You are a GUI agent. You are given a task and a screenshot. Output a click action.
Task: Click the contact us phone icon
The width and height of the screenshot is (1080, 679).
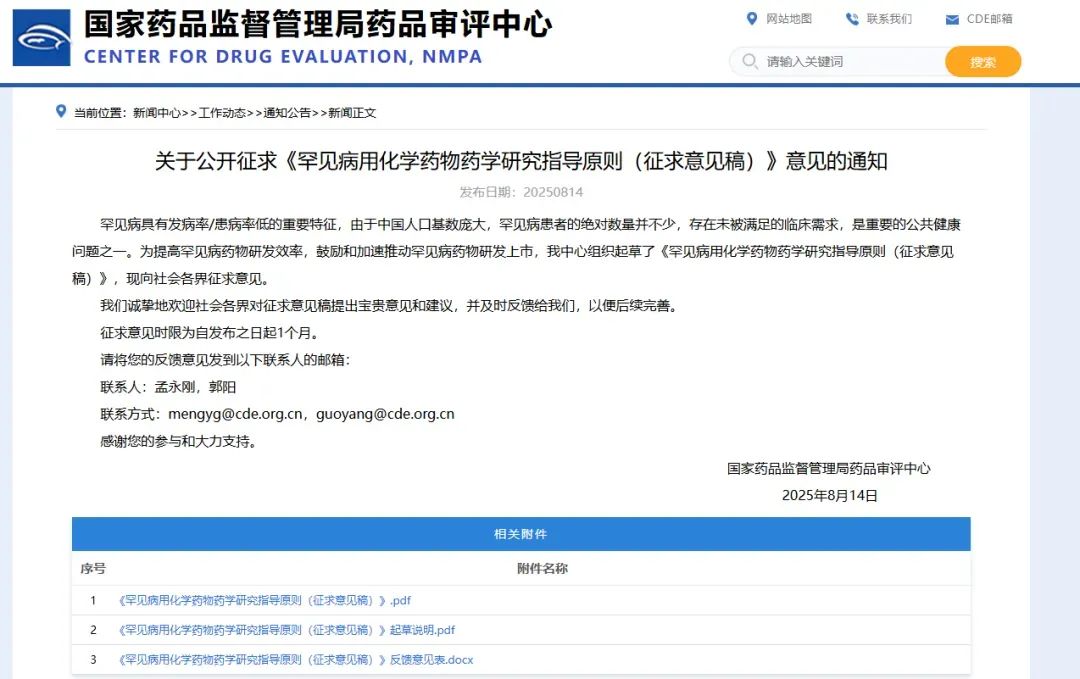click(x=852, y=19)
